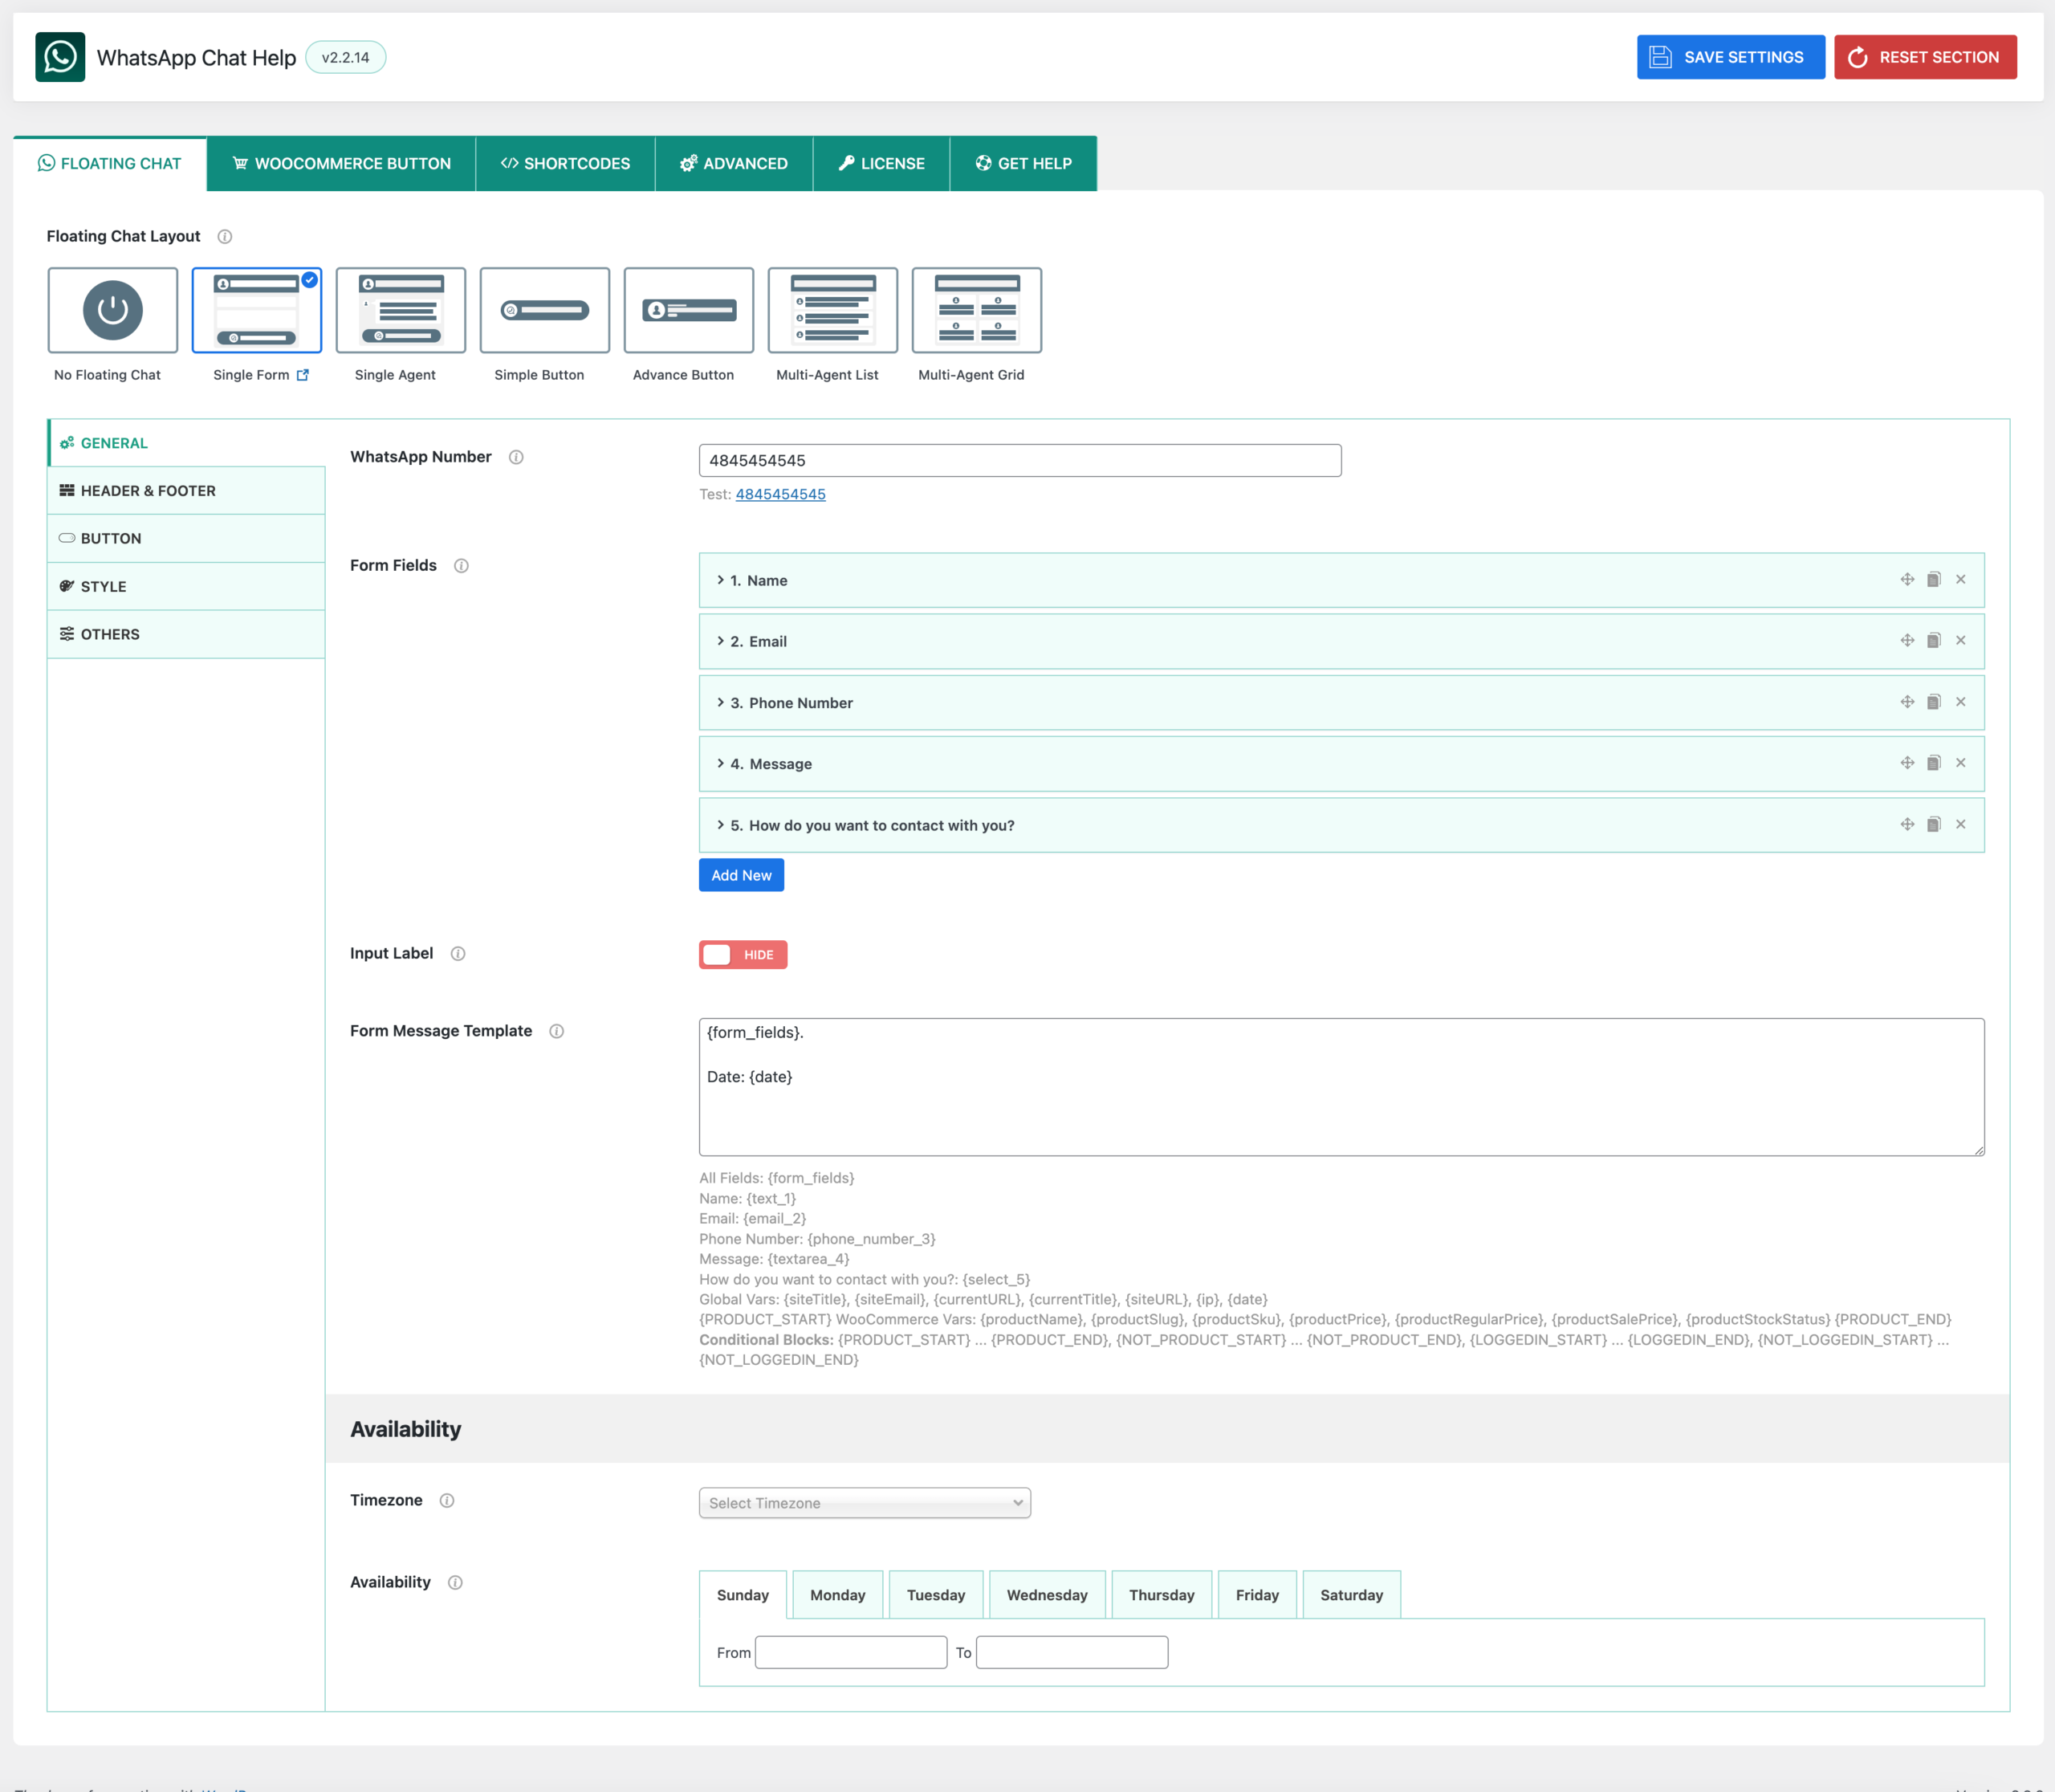This screenshot has height=1792, width=2055.
Task: Select the Single Agent layout
Action: coord(401,310)
